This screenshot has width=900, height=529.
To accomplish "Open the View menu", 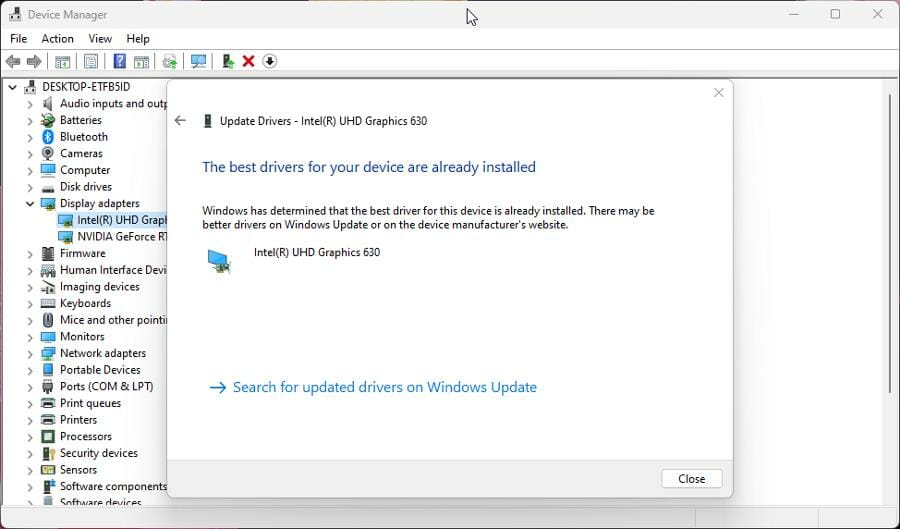I will [100, 38].
